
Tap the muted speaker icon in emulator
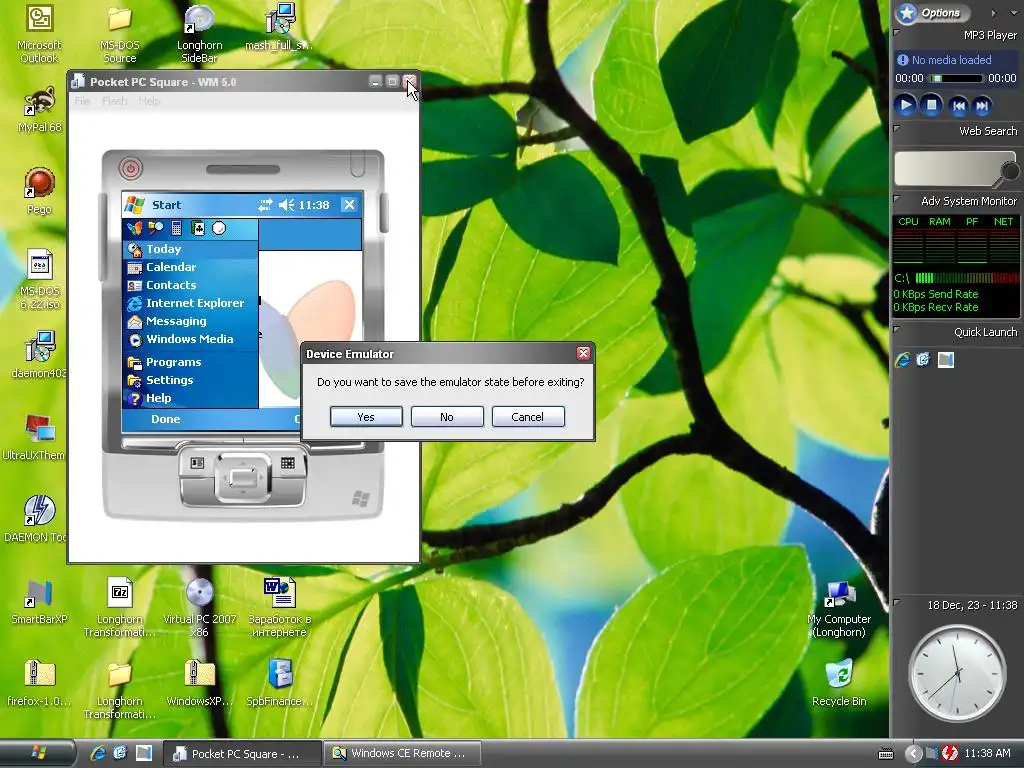click(x=286, y=205)
